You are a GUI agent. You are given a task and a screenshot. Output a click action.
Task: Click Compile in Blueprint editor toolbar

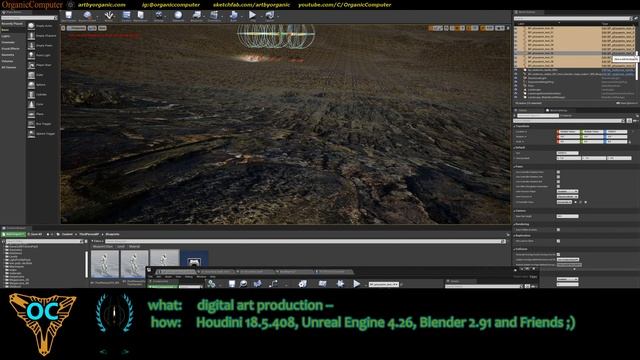(211, 284)
